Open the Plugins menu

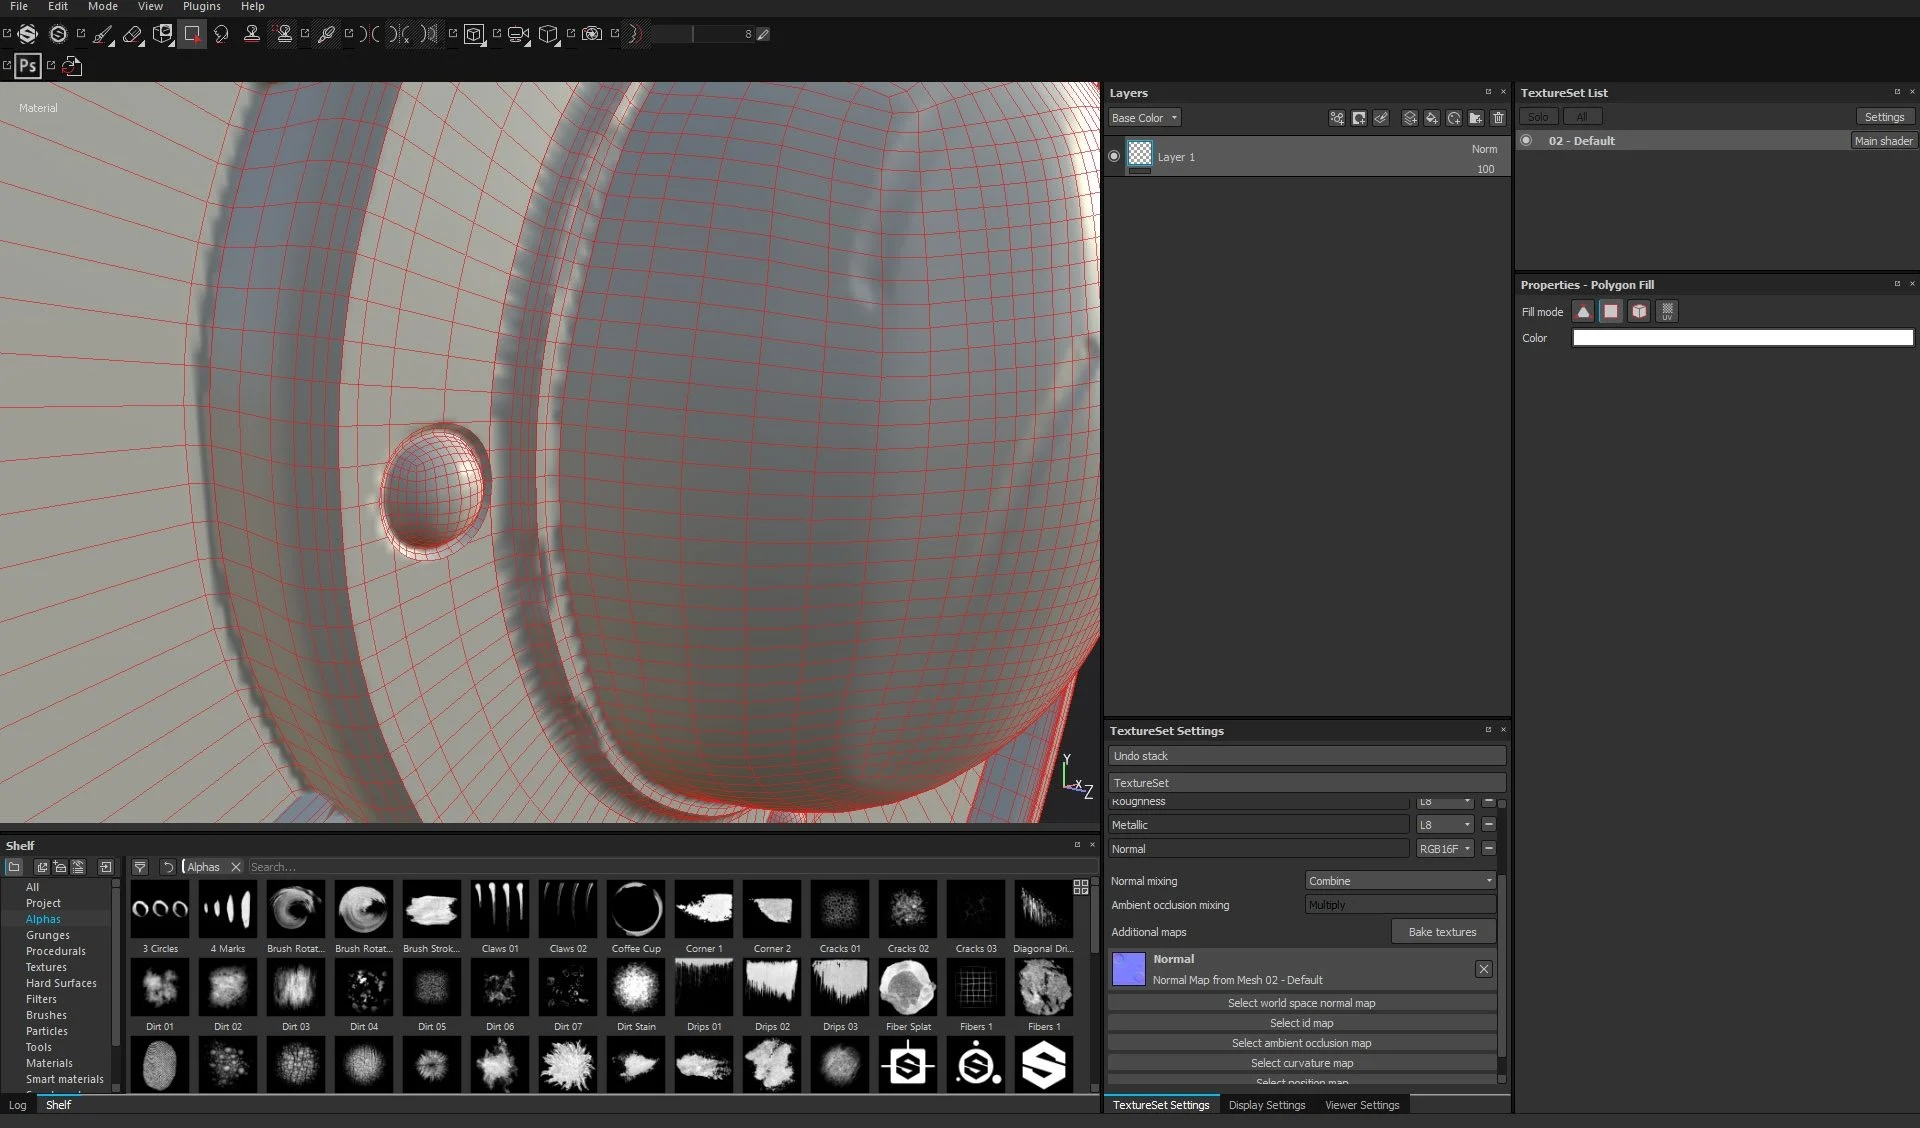(x=201, y=6)
